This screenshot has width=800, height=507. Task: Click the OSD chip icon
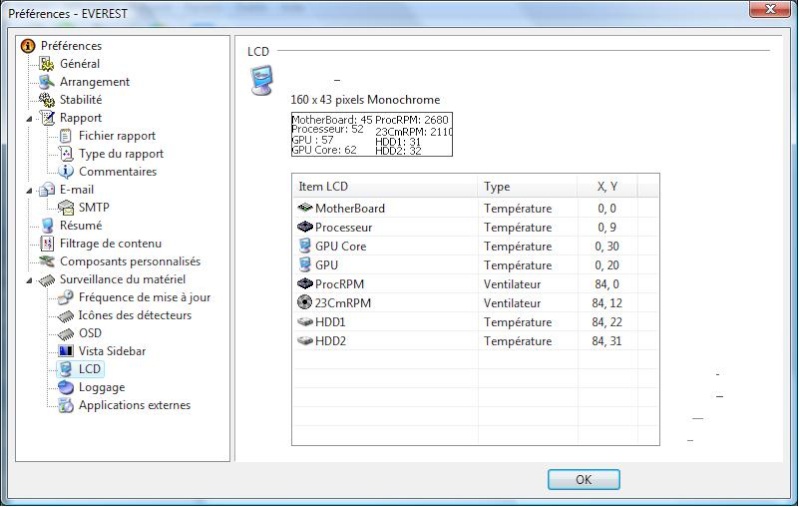coord(66,333)
